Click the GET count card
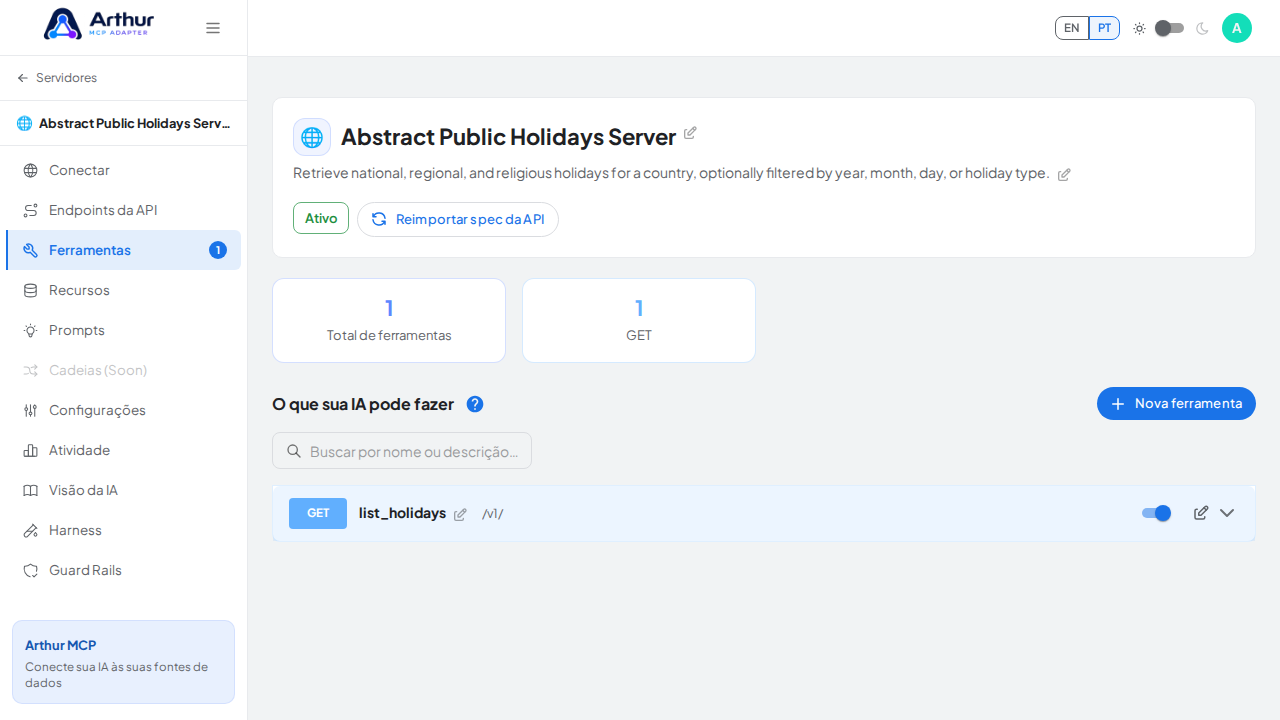Image resolution: width=1280 pixels, height=720 pixels. tap(639, 320)
